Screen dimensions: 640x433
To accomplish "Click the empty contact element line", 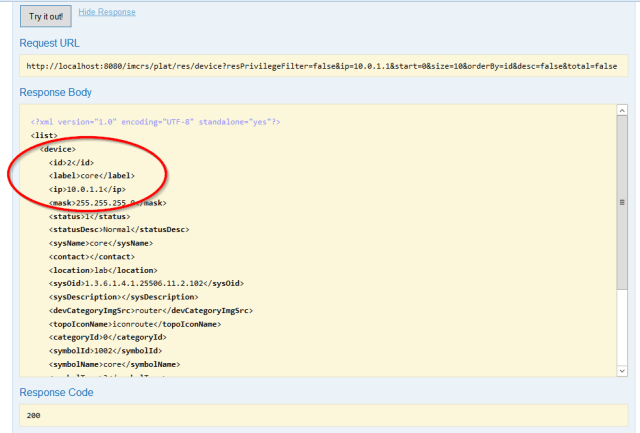I will pos(92,257).
